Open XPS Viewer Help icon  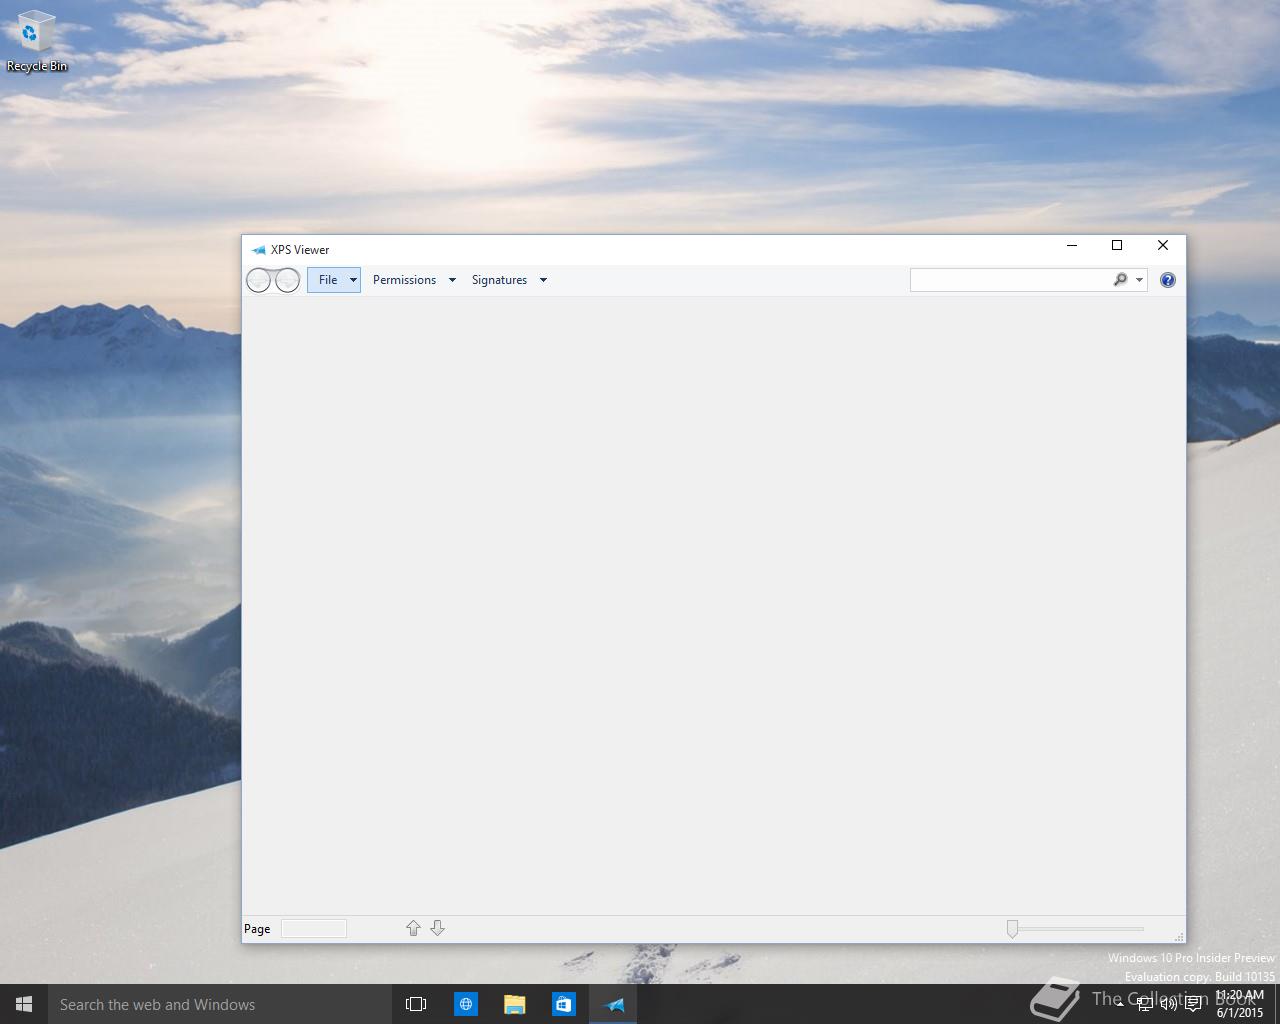[1167, 280]
